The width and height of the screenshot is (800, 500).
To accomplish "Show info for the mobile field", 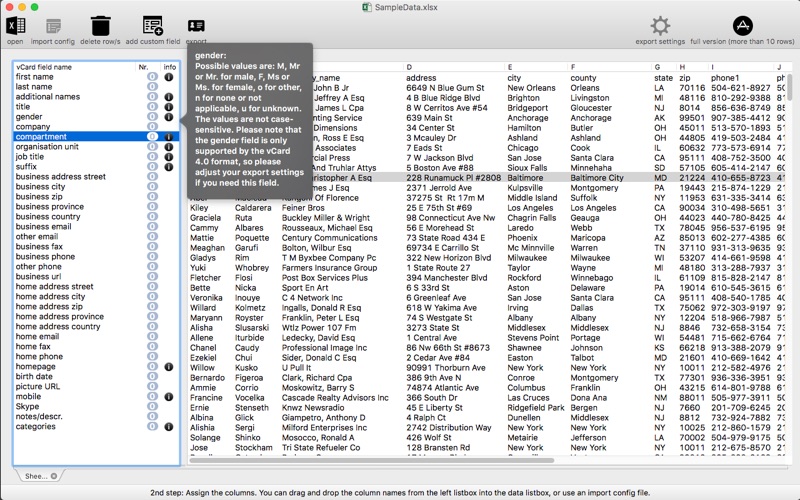I will click(169, 397).
